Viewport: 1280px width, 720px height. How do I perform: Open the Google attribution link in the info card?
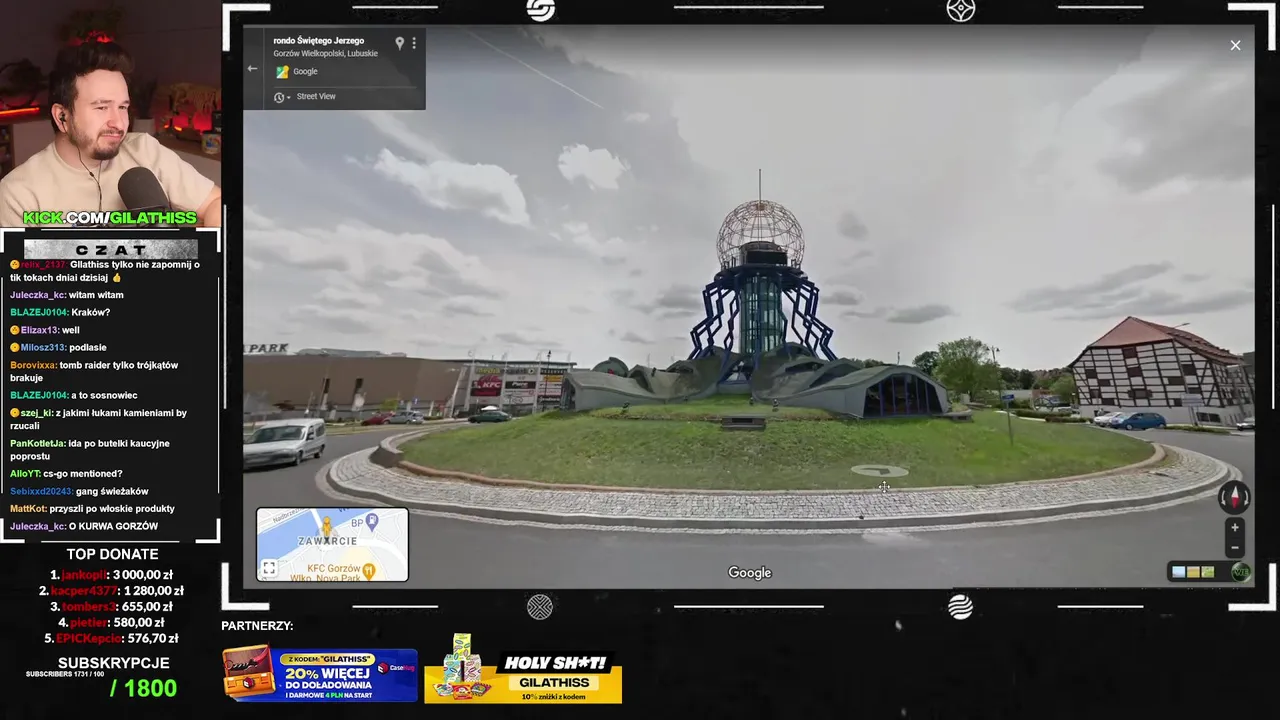pyautogui.click(x=305, y=71)
